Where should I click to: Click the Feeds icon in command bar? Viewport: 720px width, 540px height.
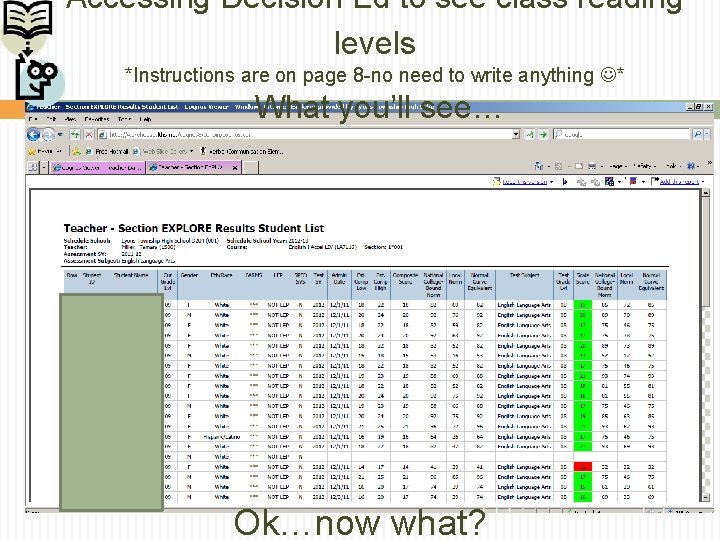[x=558, y=166]
